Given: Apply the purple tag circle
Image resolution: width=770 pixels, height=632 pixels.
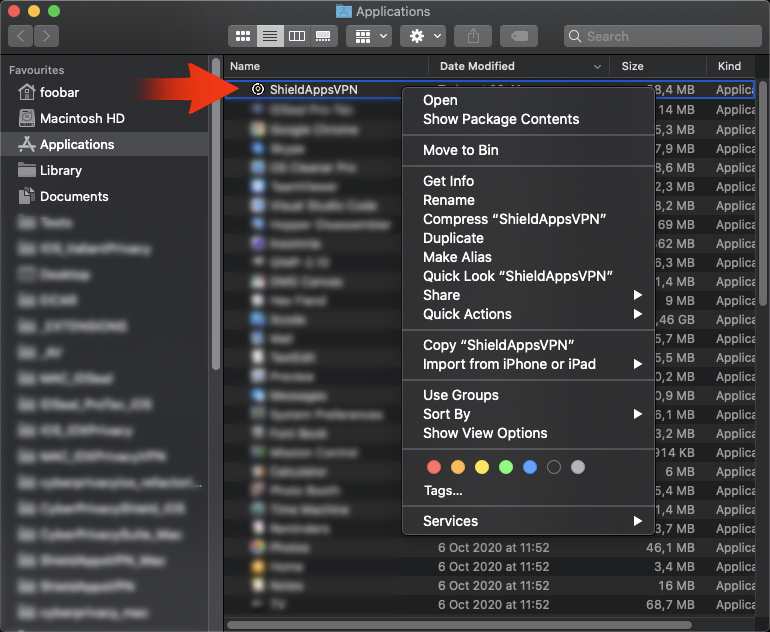Looking at the screenshot, I should 554,467.
